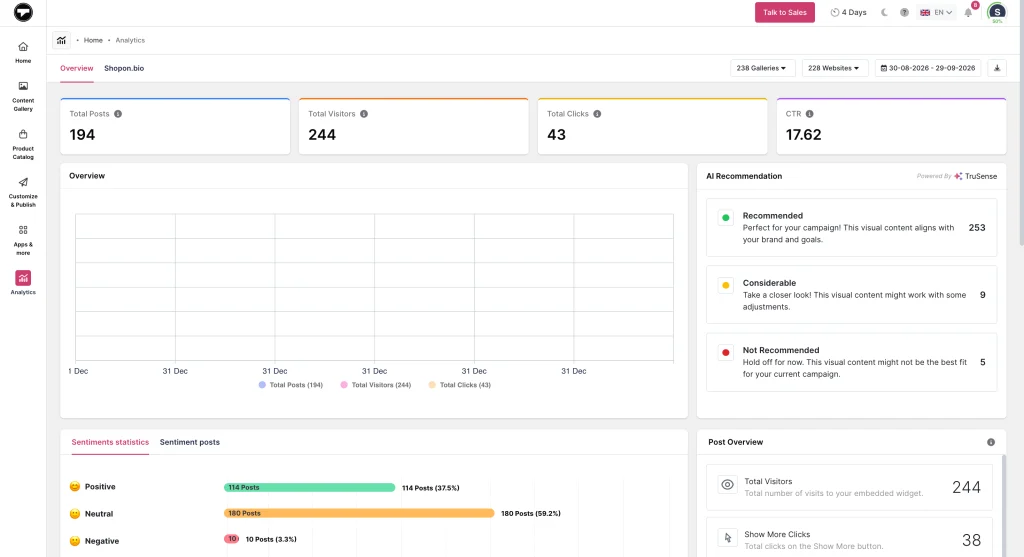
Task: Go to Home breadcrumb
Action: click(x=93, y=40)
